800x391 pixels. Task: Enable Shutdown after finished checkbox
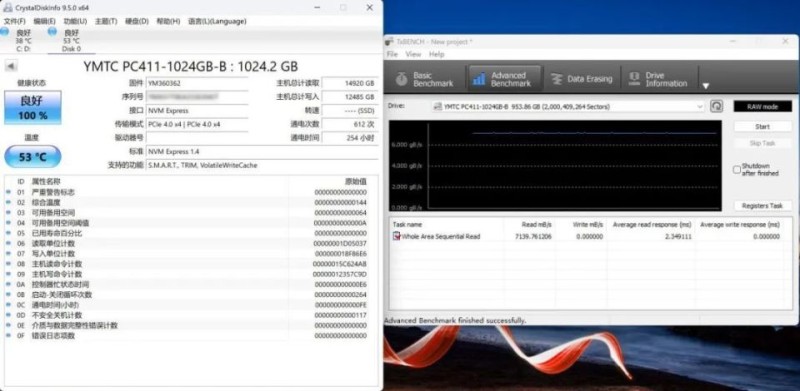(737, 169)
